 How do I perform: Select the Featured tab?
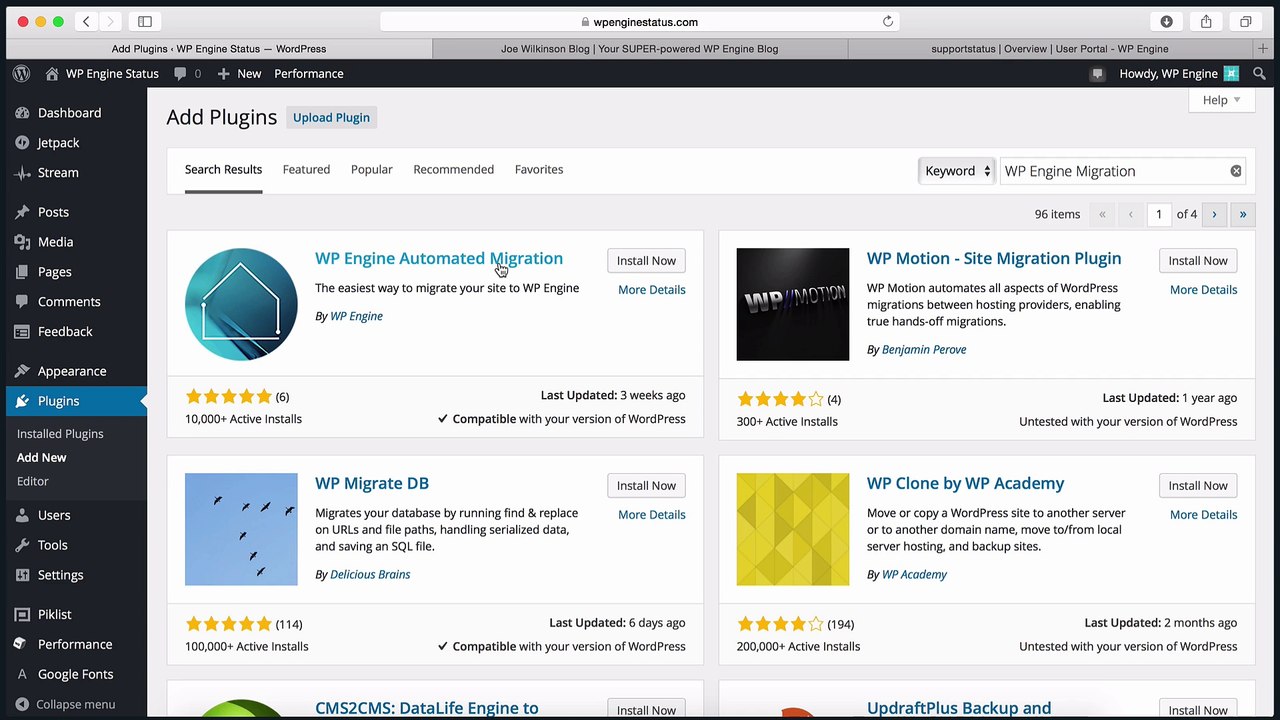[x=306, y=170]
